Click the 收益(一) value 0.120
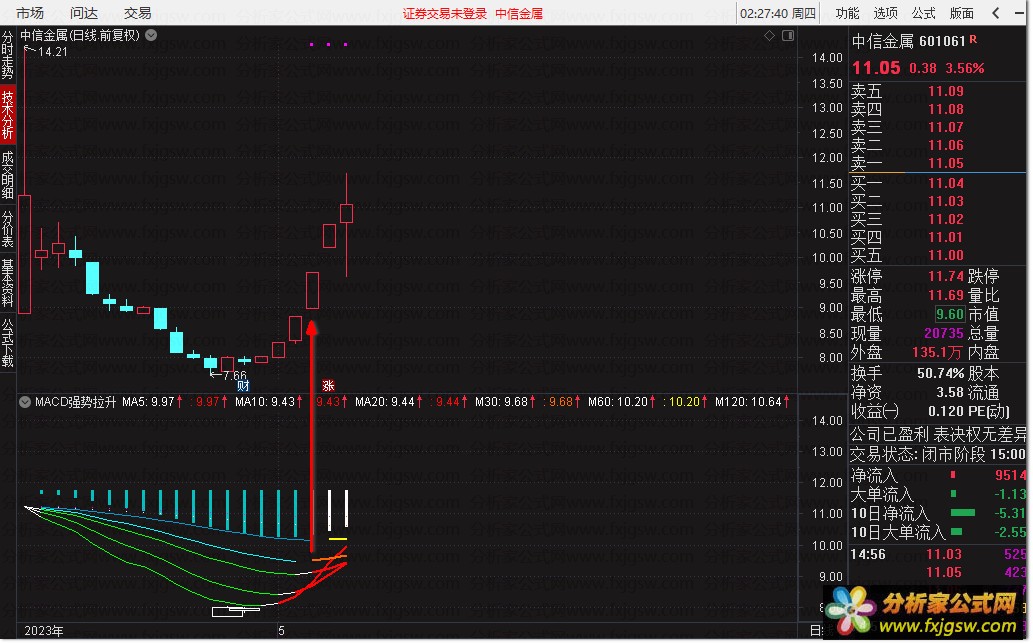The height and width of the screenshot is (643, 1033). (947, 412)
